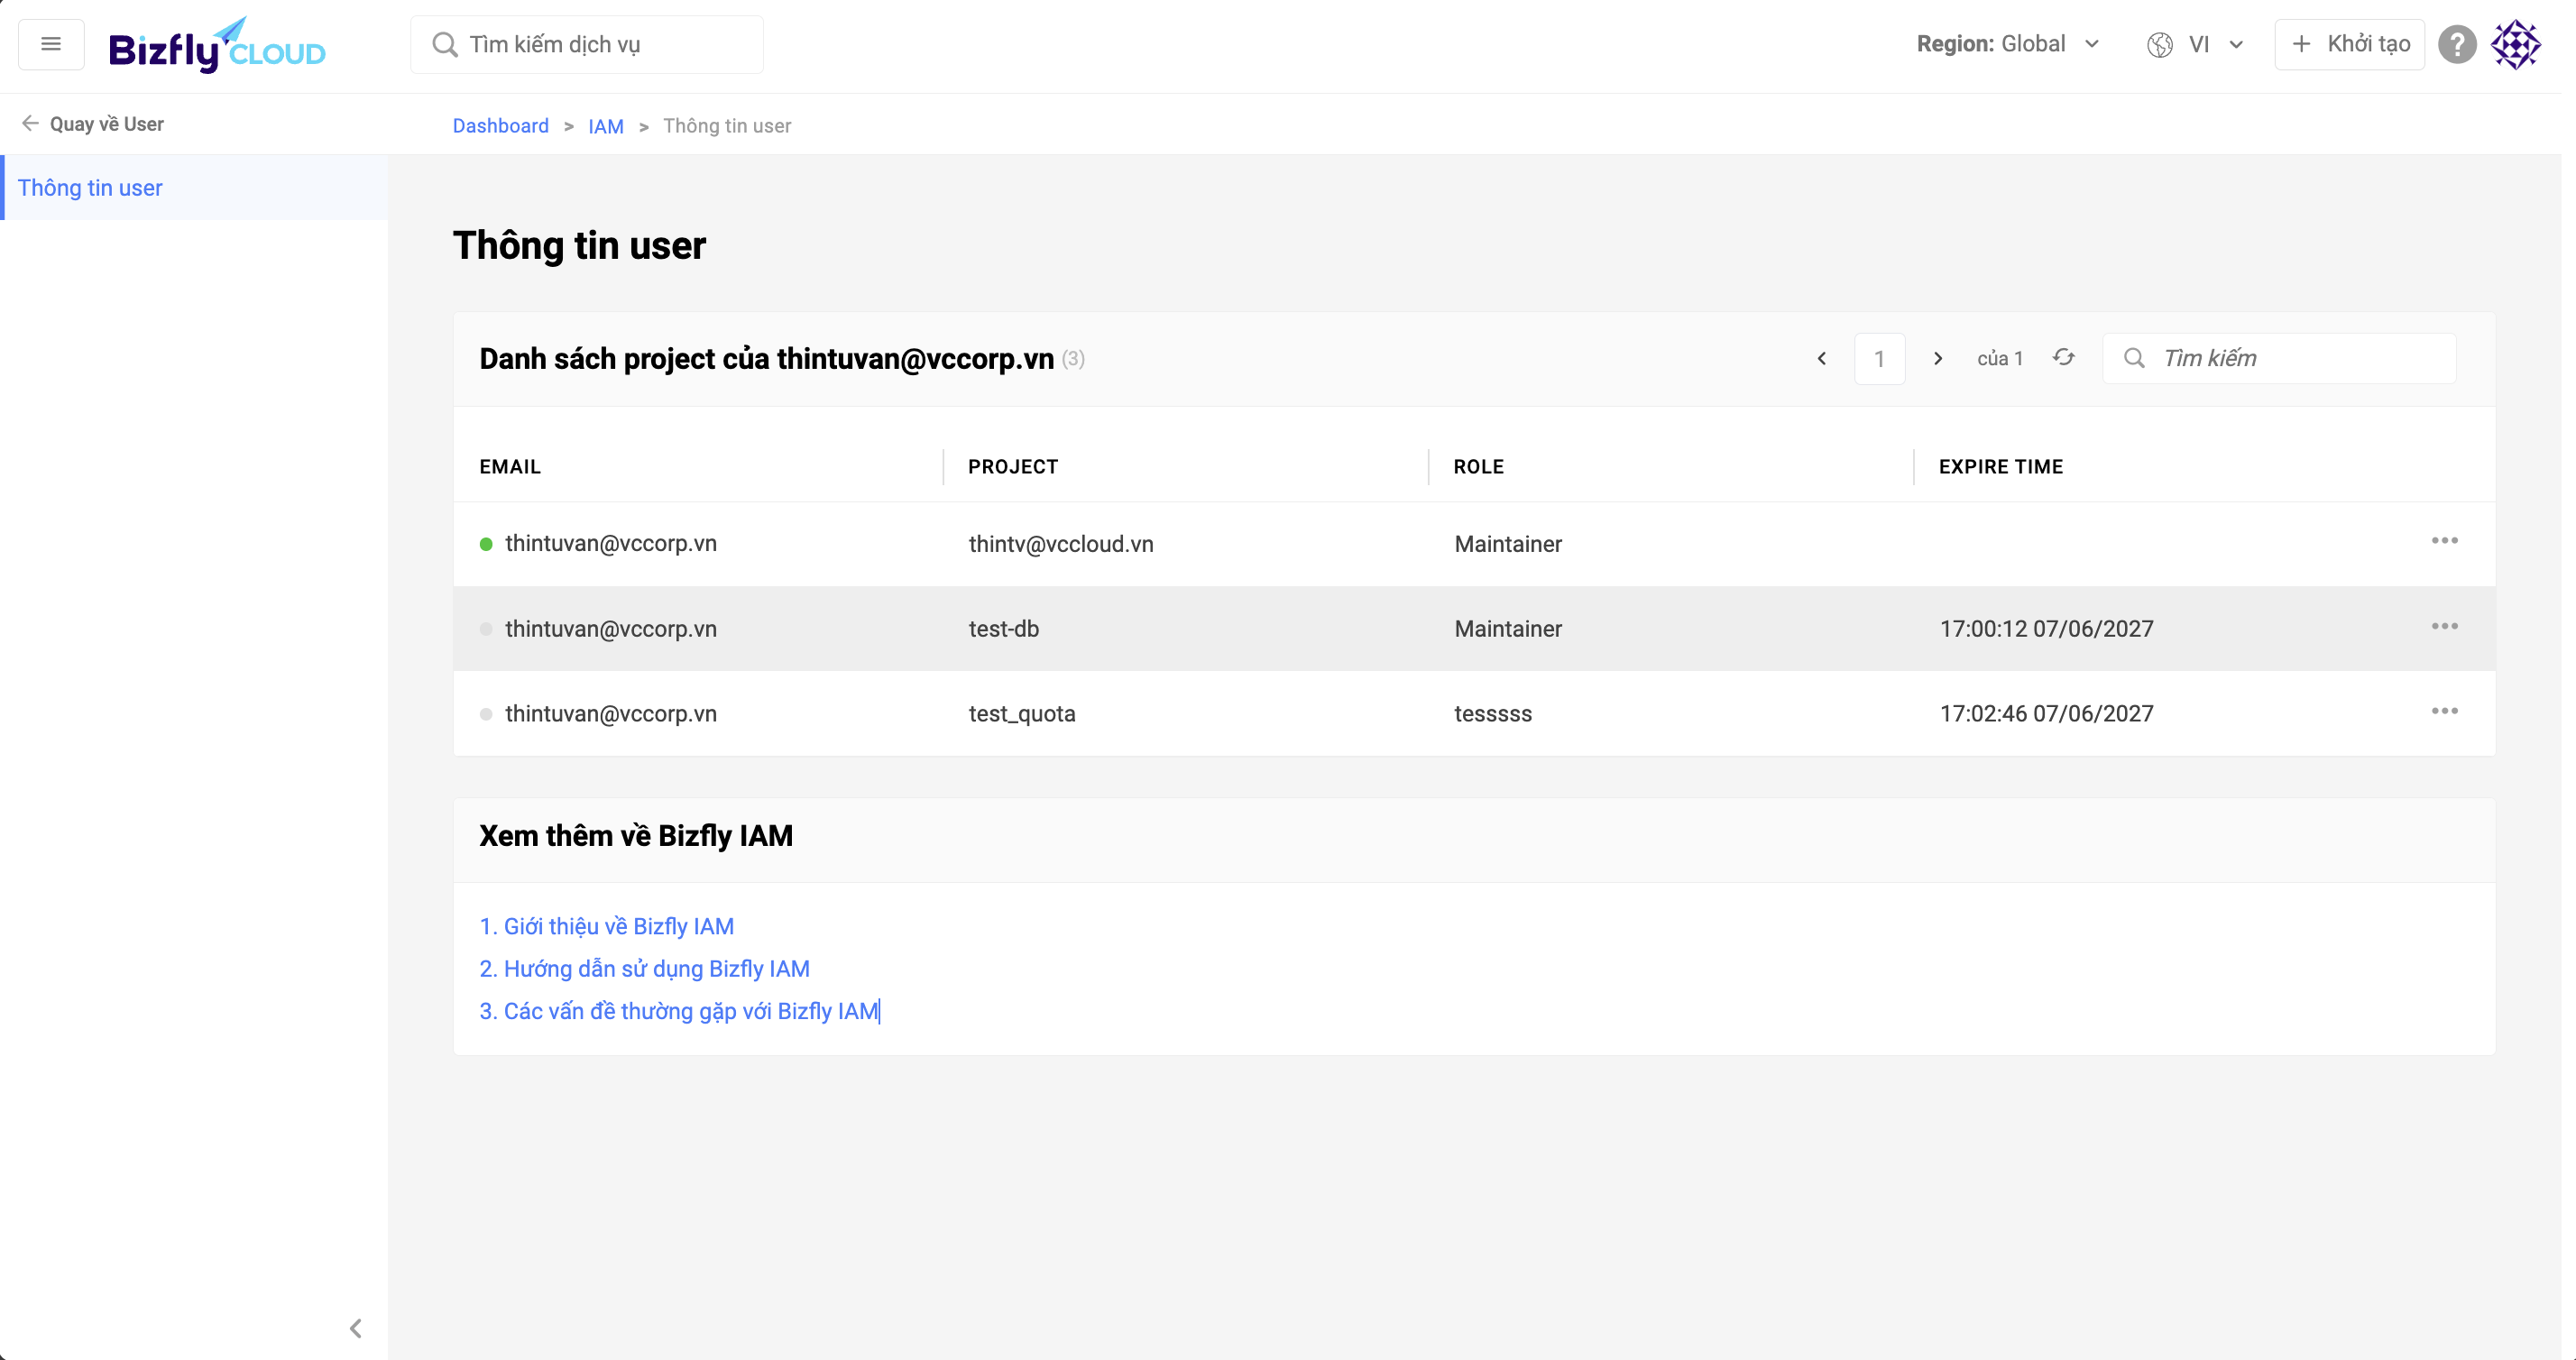The image size is (2576, 1360).
Task: Open actions menu for test_quota row
Action: (x=2444, y=712)
